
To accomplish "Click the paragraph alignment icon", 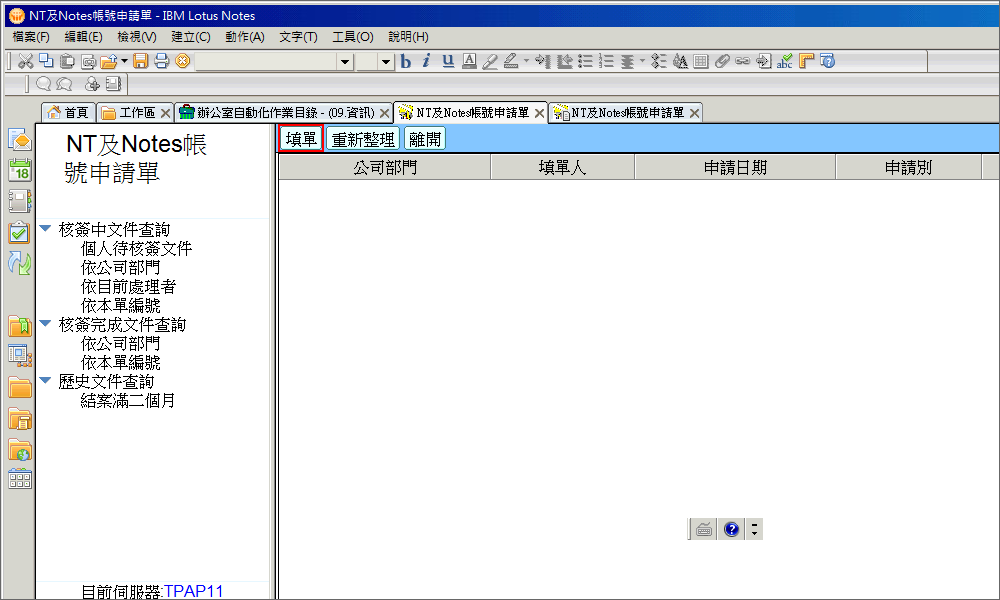I will 628,61.
